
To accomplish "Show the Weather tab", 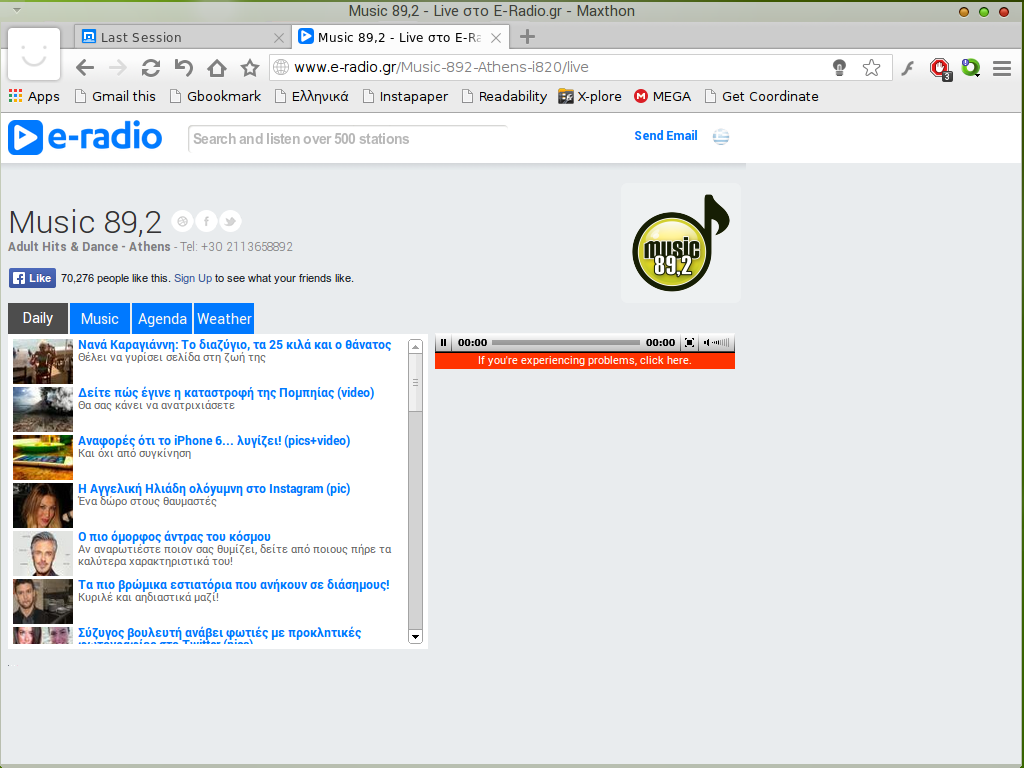I will 224,319.
